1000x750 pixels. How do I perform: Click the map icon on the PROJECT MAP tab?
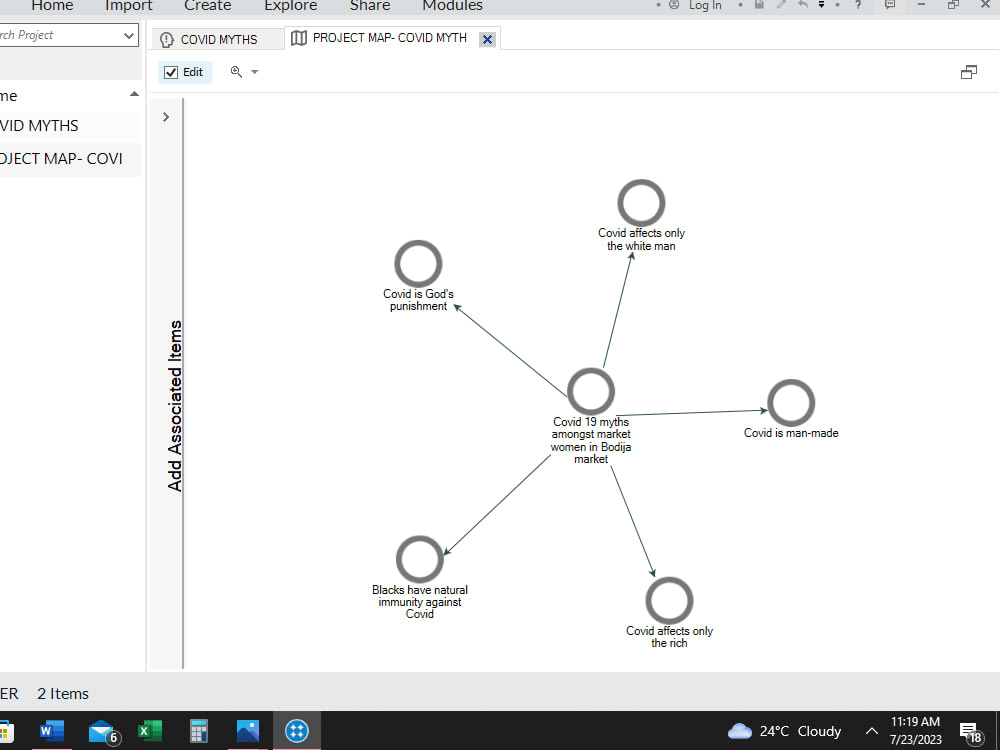pyautogui.click(x=299, y=38)
